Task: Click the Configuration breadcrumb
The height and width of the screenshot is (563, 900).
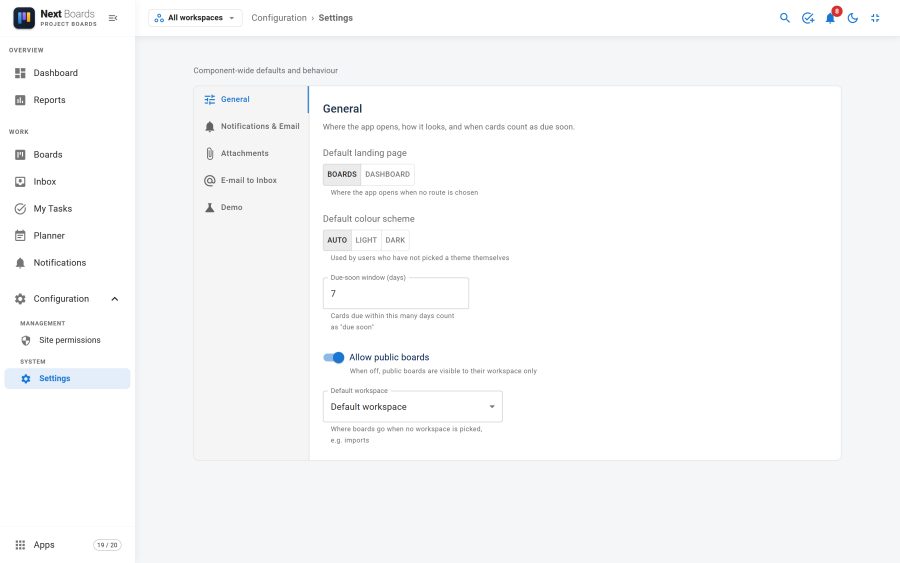Action: click(279, 18)
